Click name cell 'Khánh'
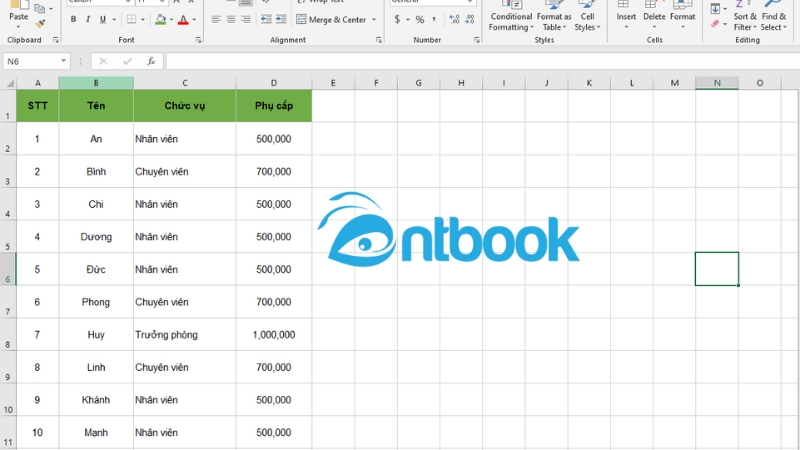This screenshot has height=450, width=800. point(96,400)
